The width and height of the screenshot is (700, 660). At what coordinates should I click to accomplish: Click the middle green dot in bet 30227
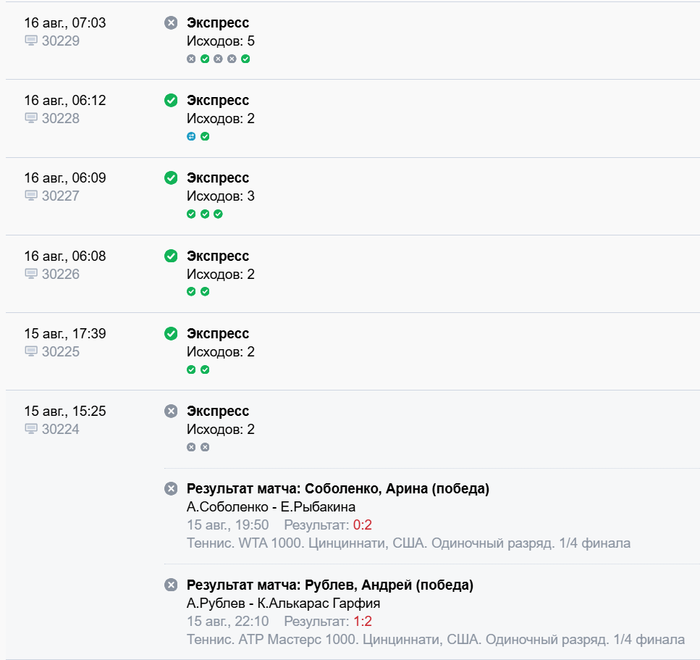205,214
